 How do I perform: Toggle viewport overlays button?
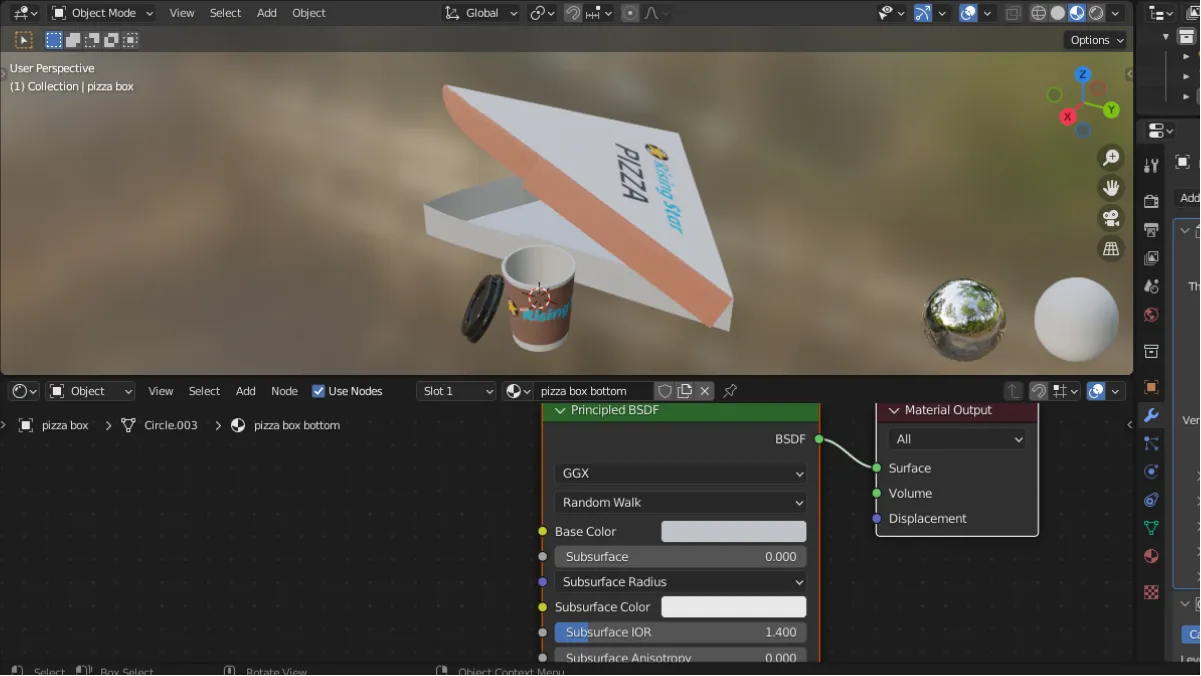coord(968,13)
